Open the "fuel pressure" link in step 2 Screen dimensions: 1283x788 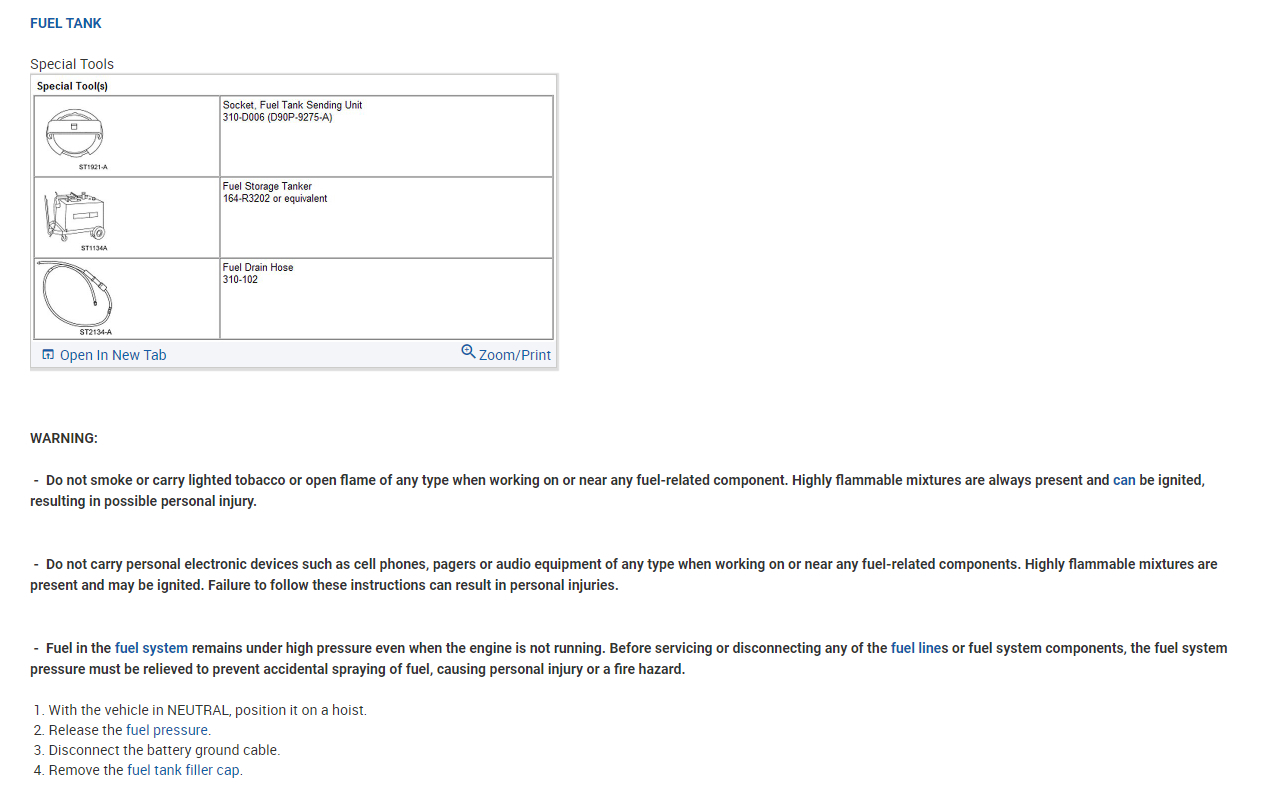point(168,730)
